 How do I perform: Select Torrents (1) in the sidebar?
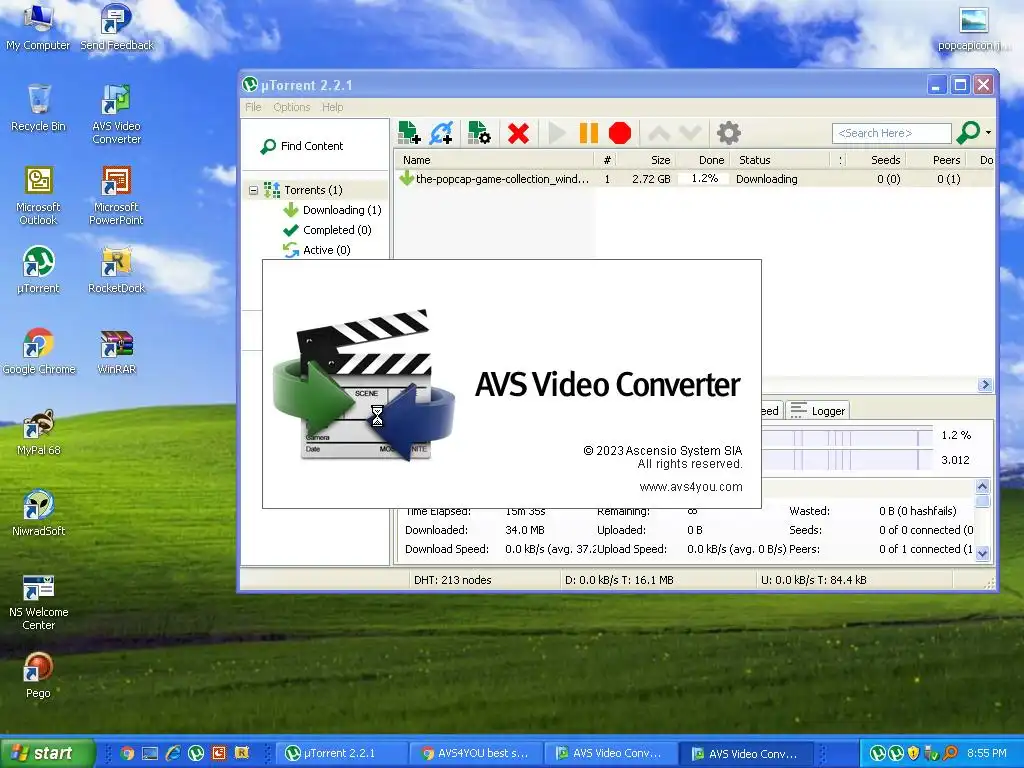coord(313,190)
